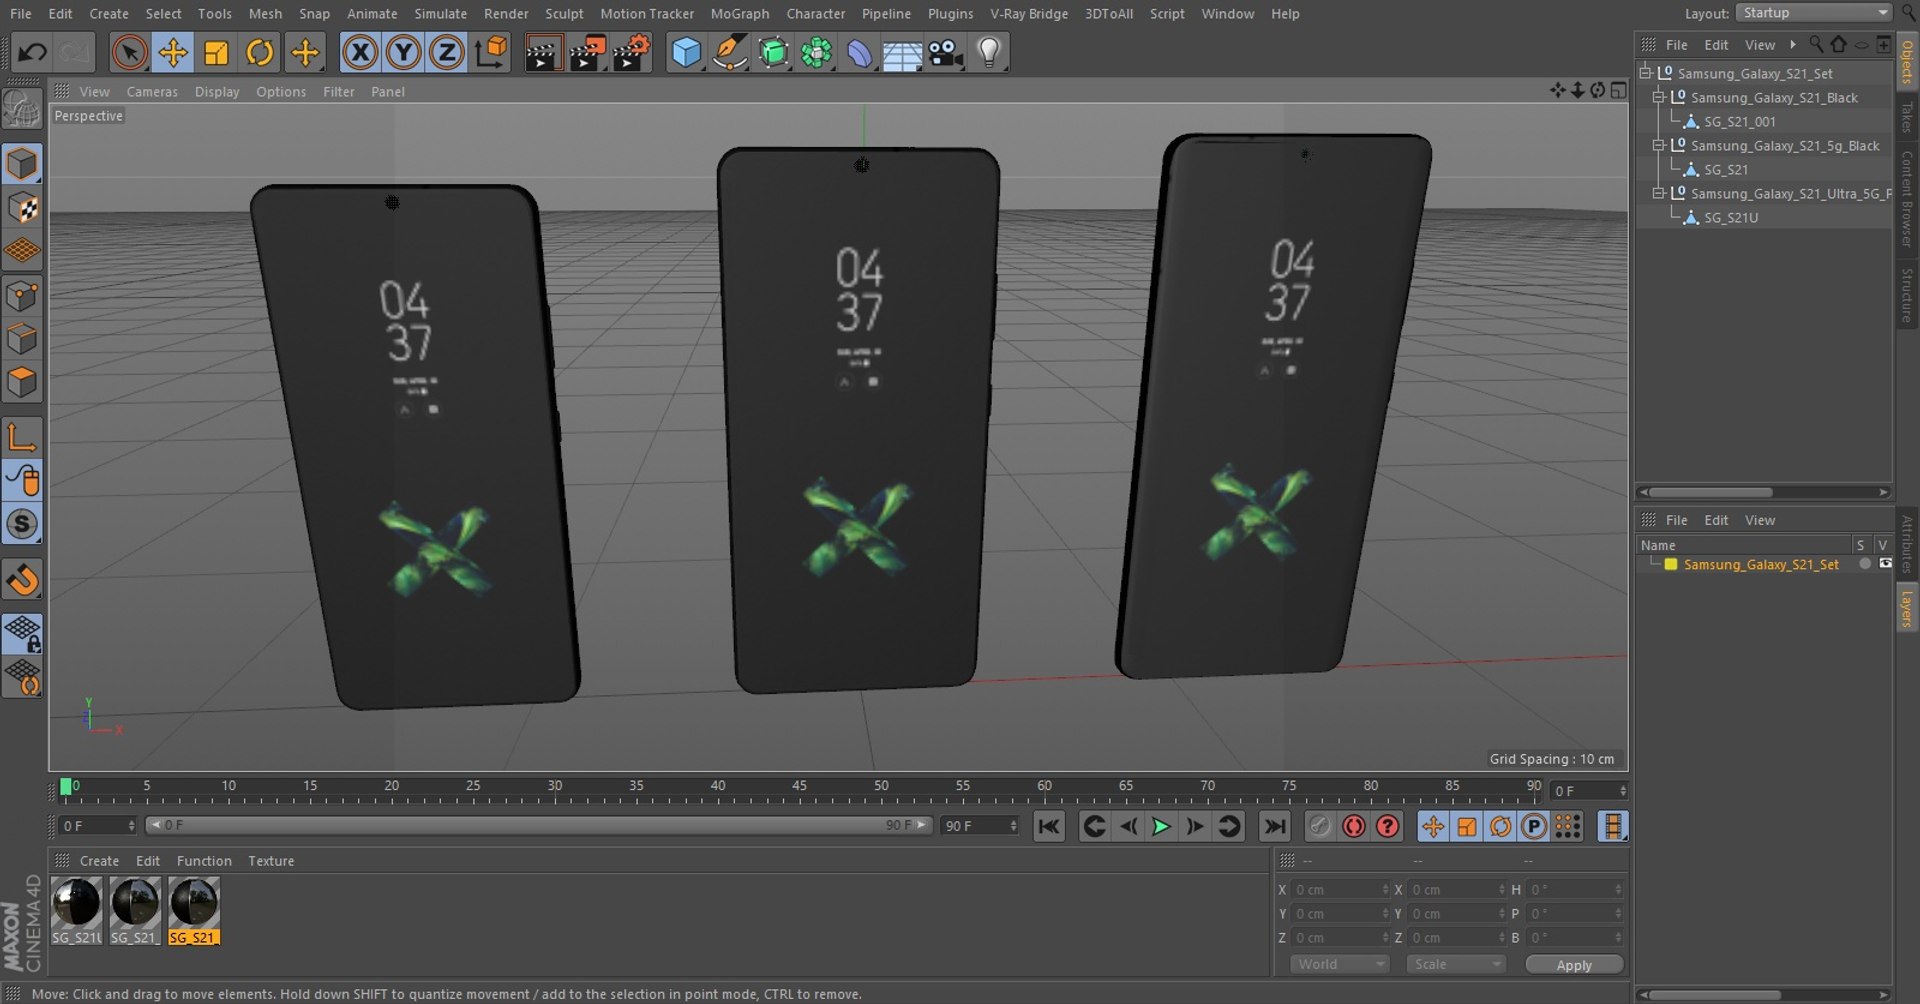Render to Picture Viewer
This screenshot has height=1004, width=1920.
tap(587, 52)
